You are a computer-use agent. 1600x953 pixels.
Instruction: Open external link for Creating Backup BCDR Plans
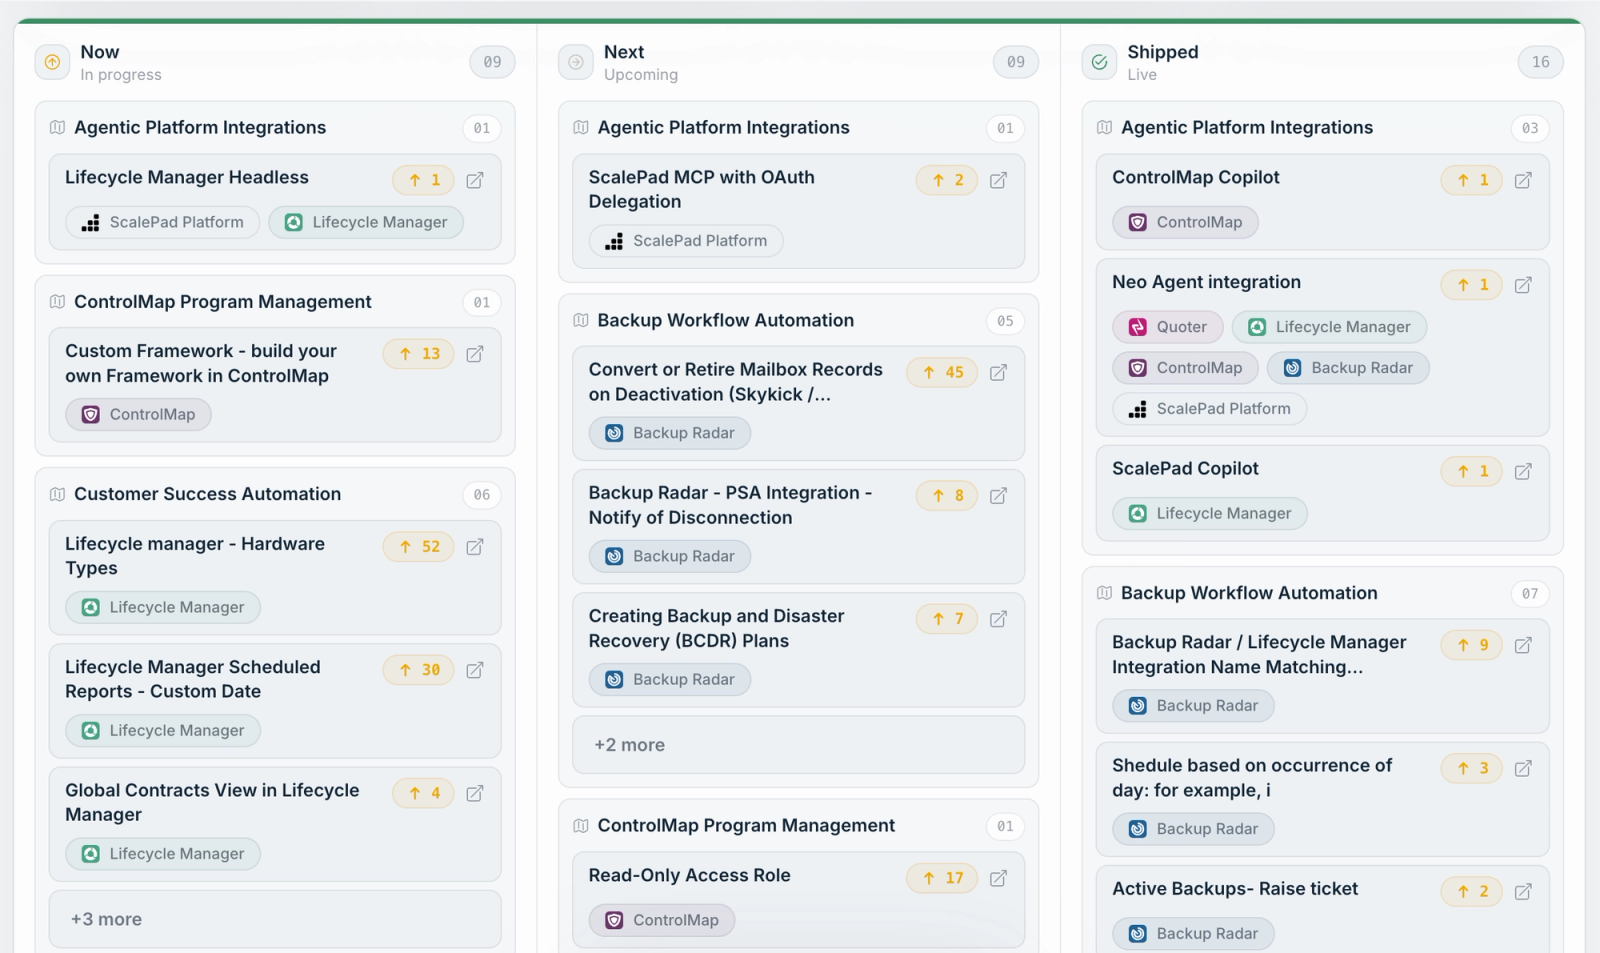coord(998,619)
